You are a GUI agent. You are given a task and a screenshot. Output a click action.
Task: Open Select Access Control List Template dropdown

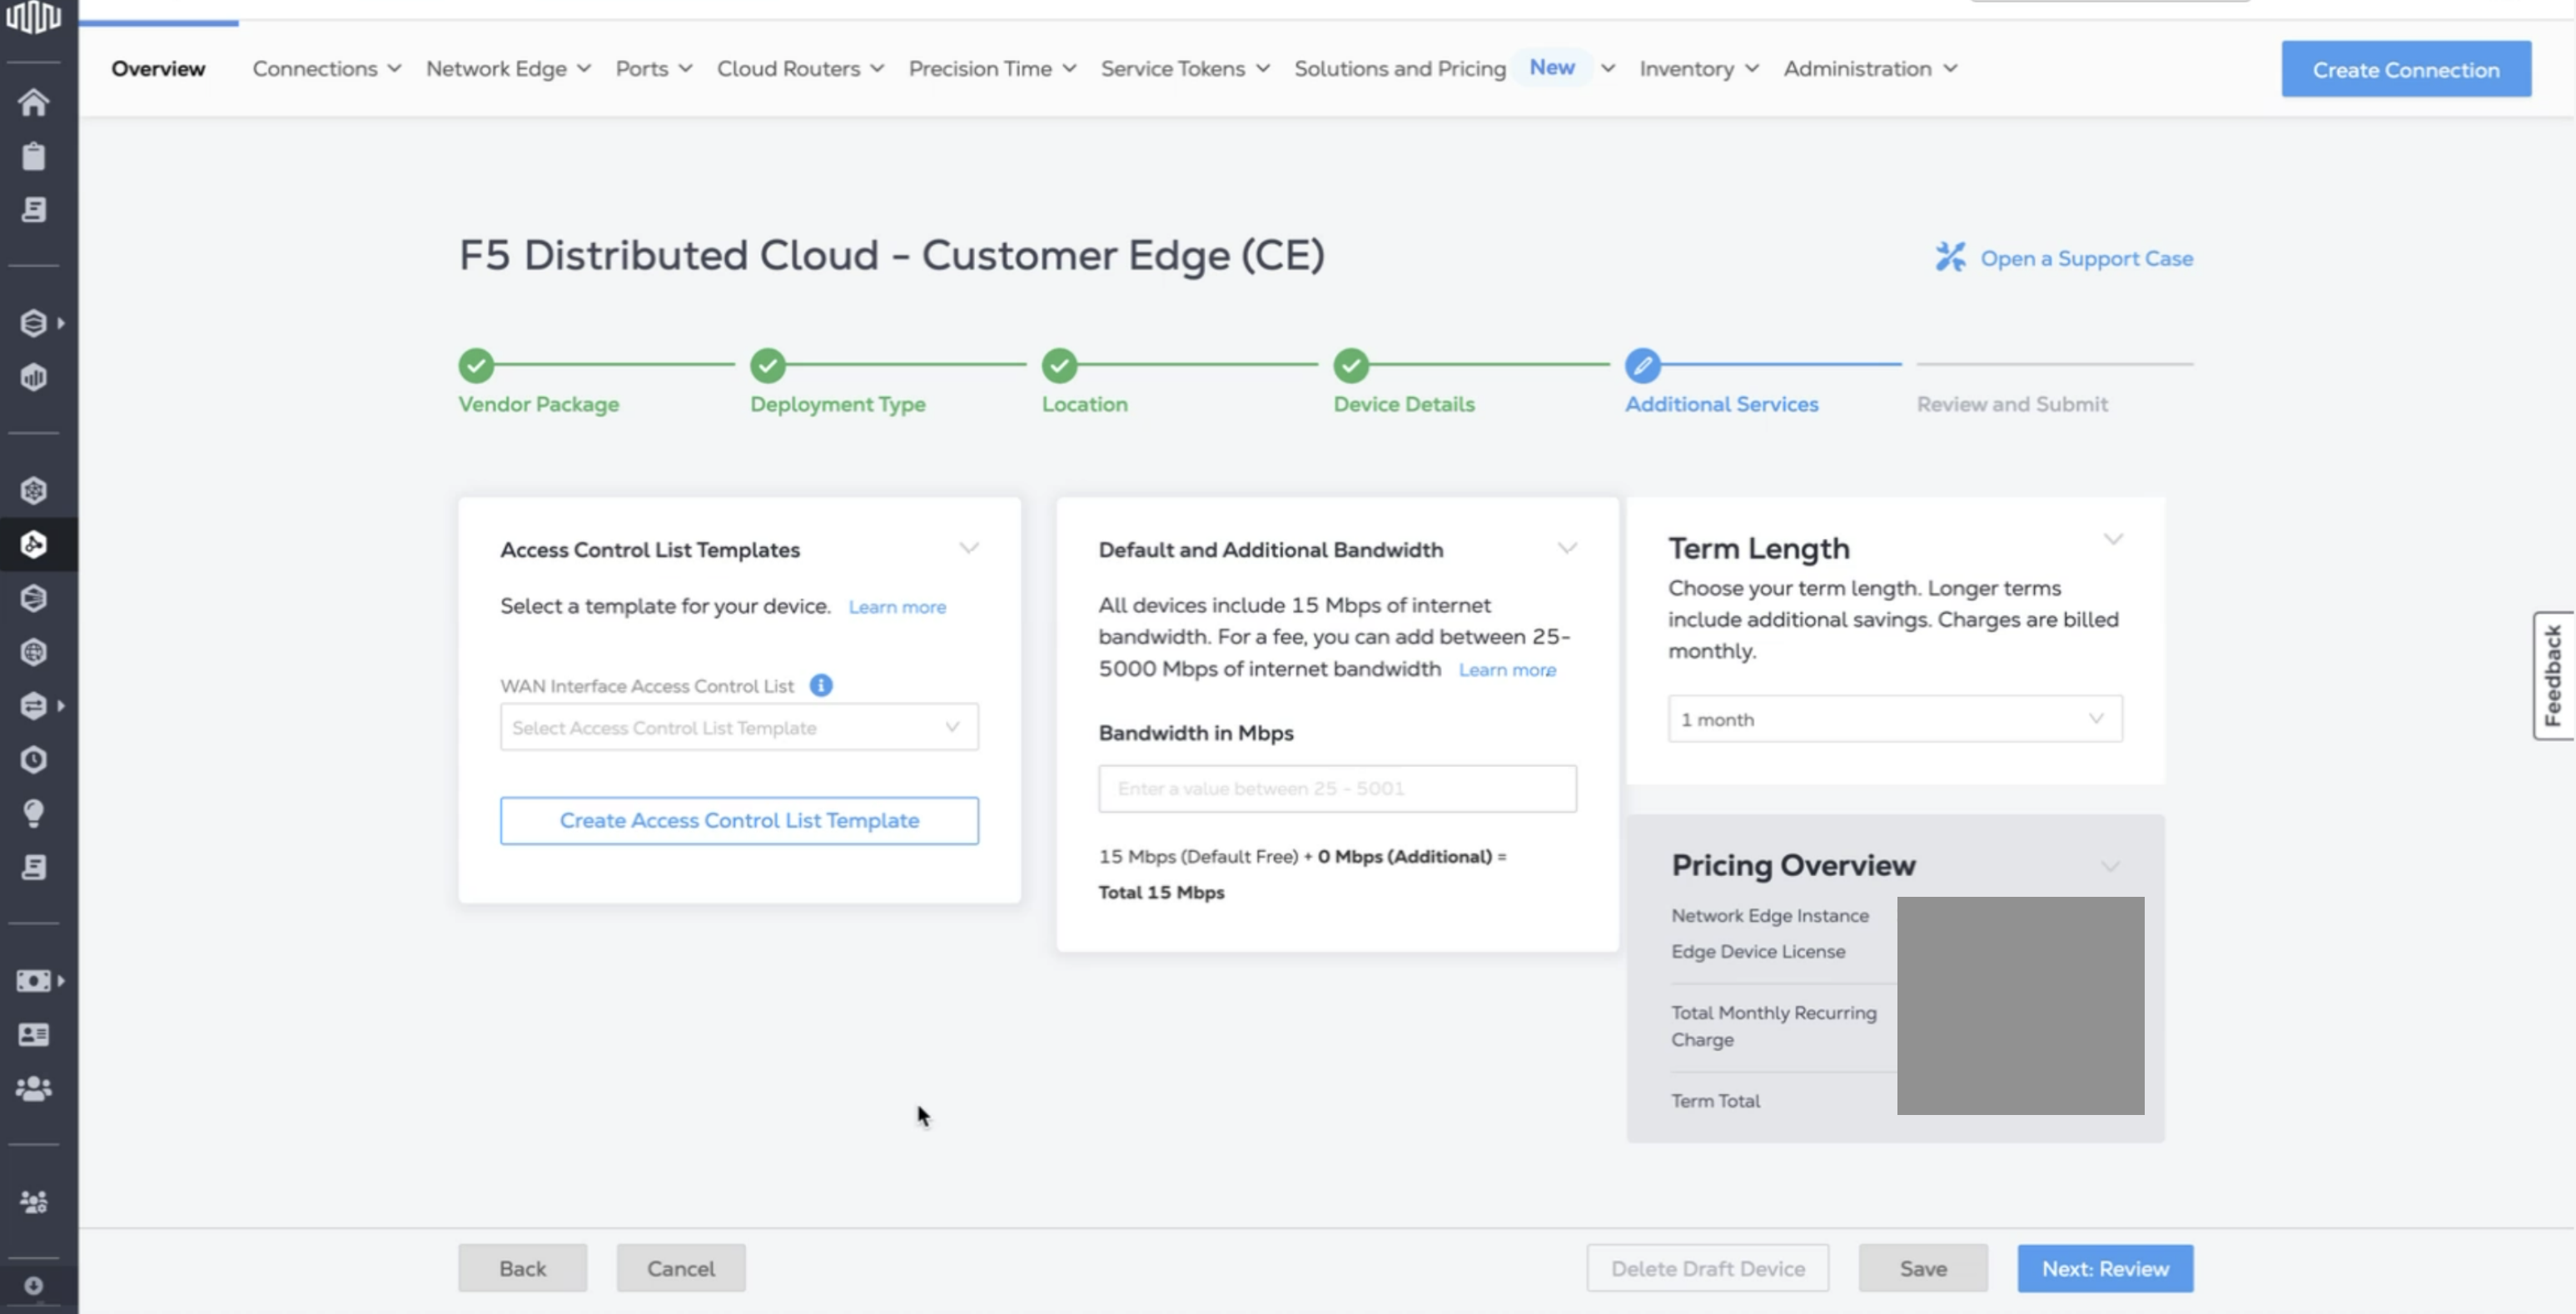tap(738, 727)
